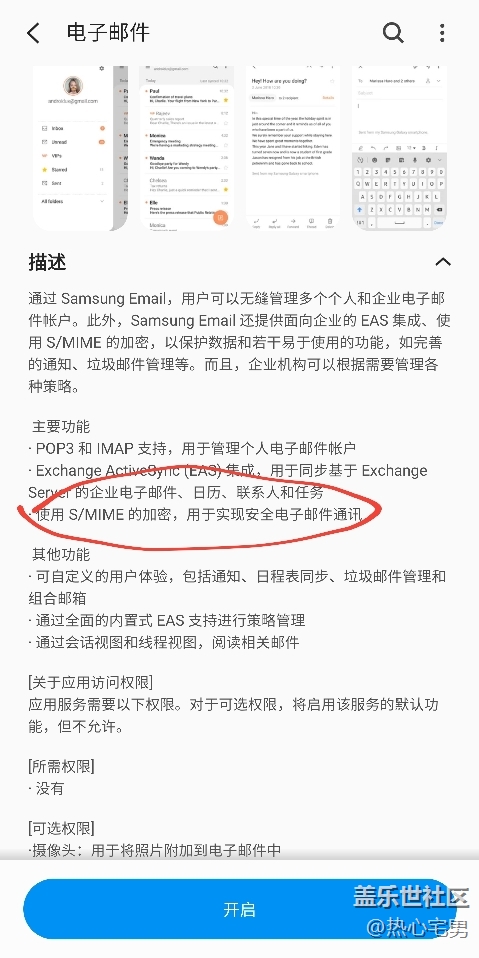Viewport: 479px width, 958px height.
Task: Tap the [关于应用访问权限] heading
Action: (90, 682)
